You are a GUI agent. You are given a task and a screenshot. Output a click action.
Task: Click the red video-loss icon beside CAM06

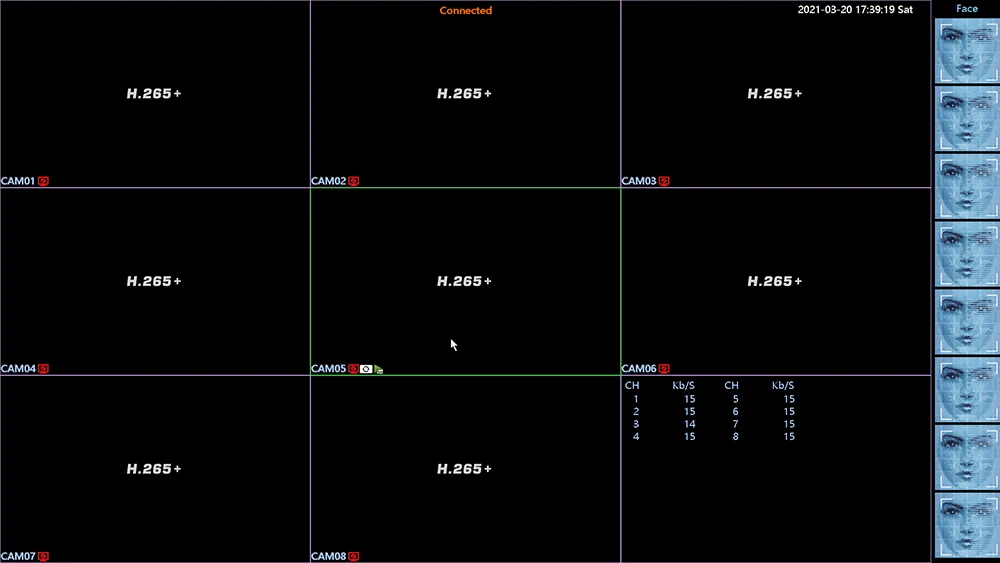pyautogui.click(x=665, y=369)
